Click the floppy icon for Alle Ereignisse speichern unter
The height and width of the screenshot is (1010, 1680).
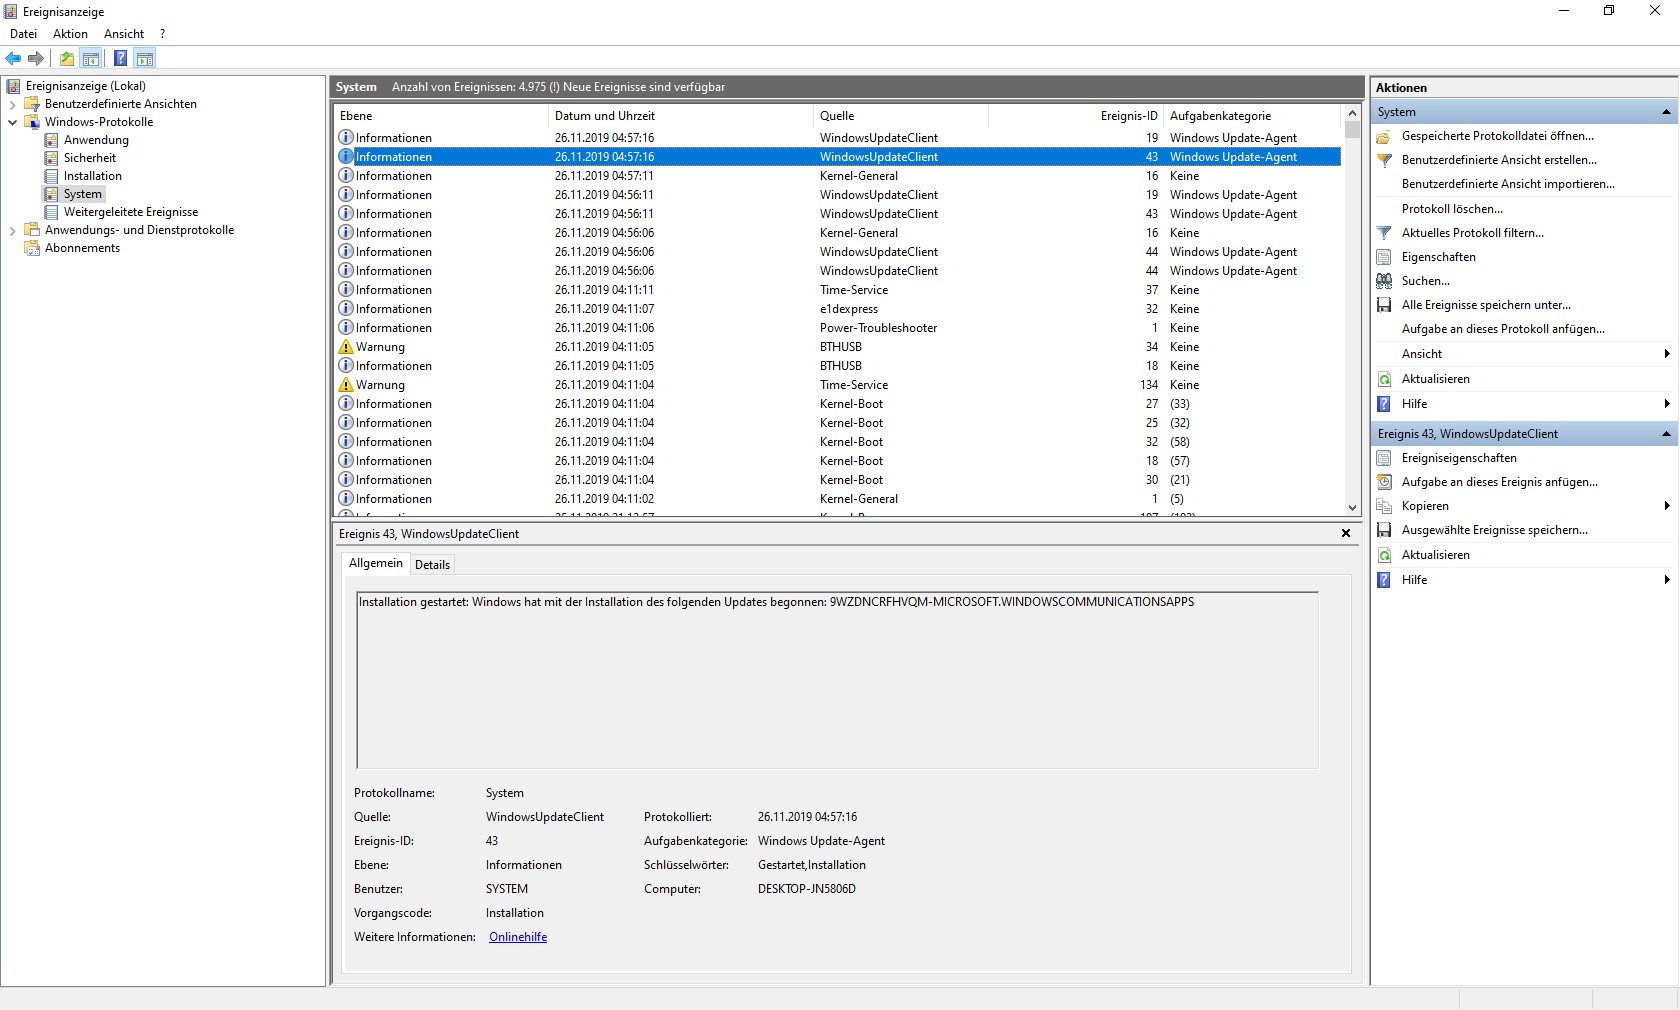point(1384,305)
